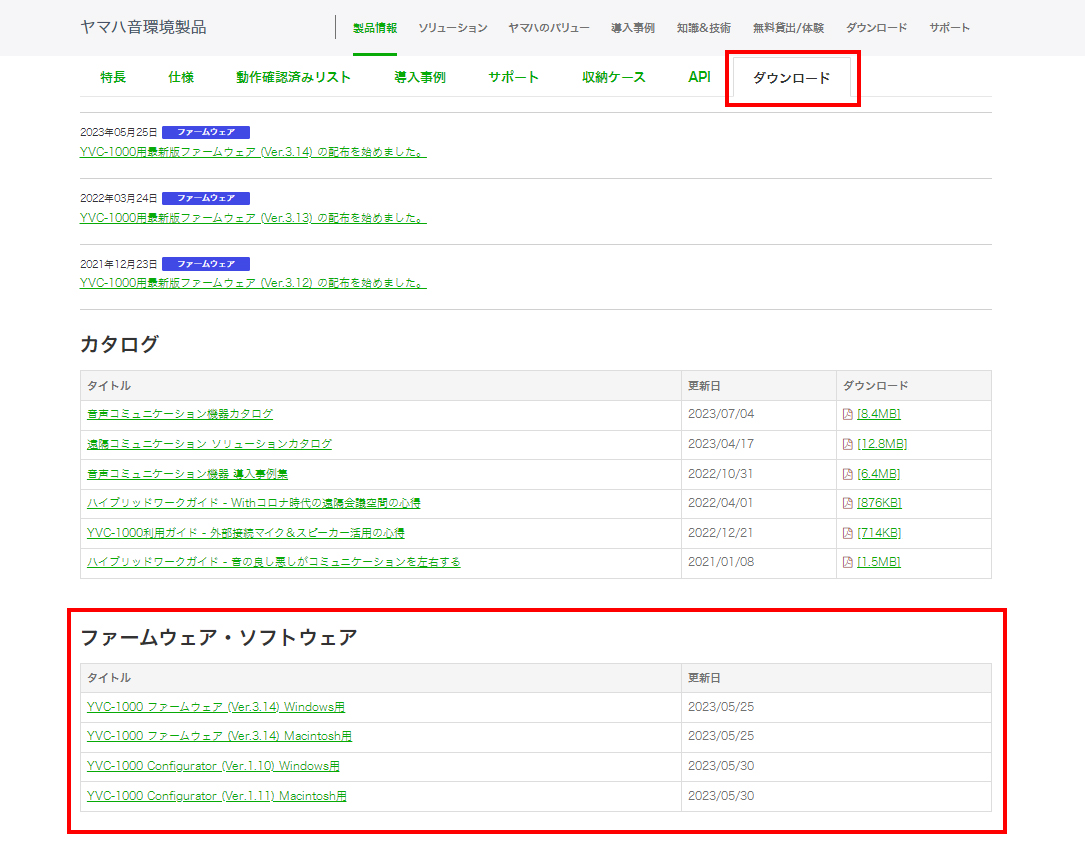Open 音声コミュニケーション機器 導入事例集 link
The width and height of the screenshot is (1085, 852).
point(188,474)
